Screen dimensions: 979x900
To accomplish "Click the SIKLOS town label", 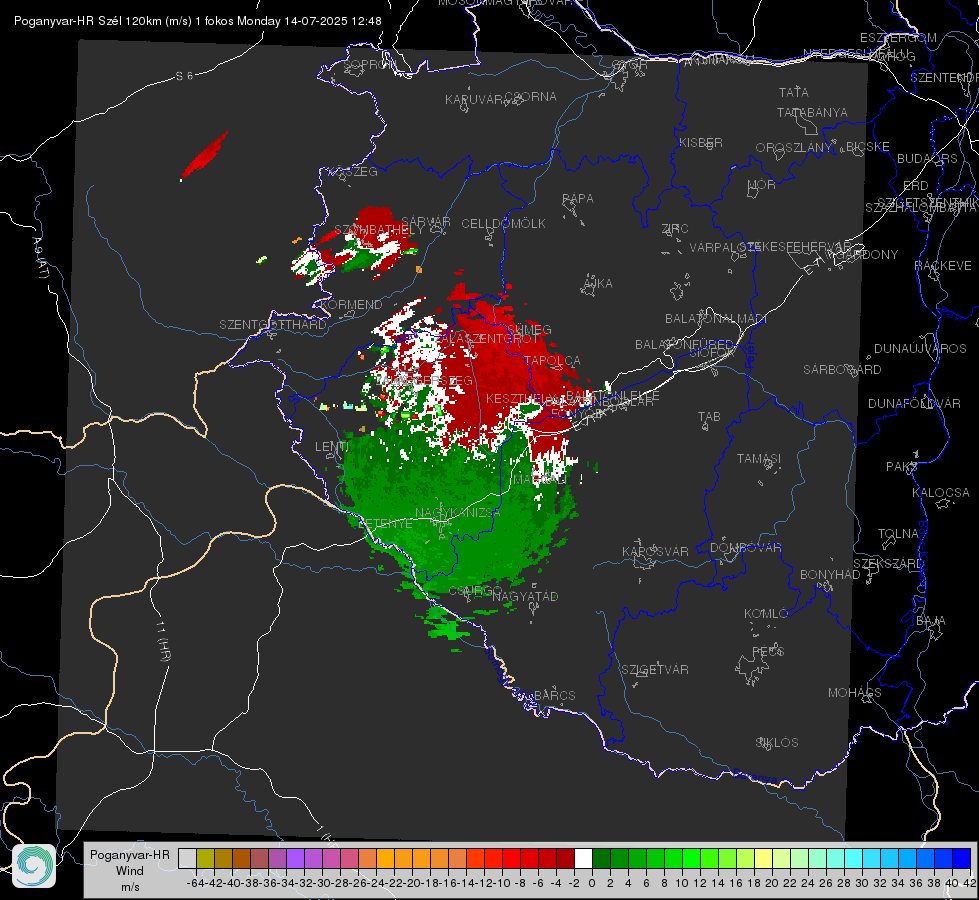I will [777, 743].
